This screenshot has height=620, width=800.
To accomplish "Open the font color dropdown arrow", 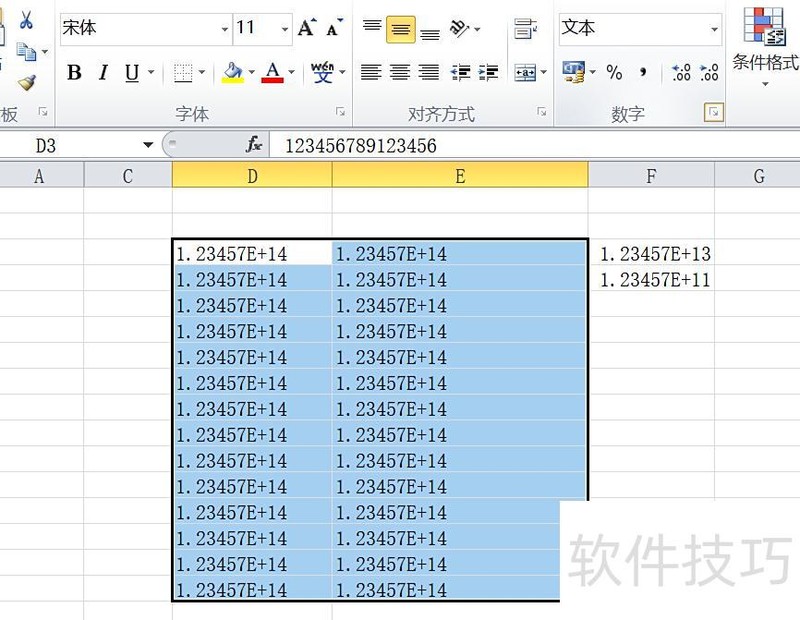I will pos(291,72).
